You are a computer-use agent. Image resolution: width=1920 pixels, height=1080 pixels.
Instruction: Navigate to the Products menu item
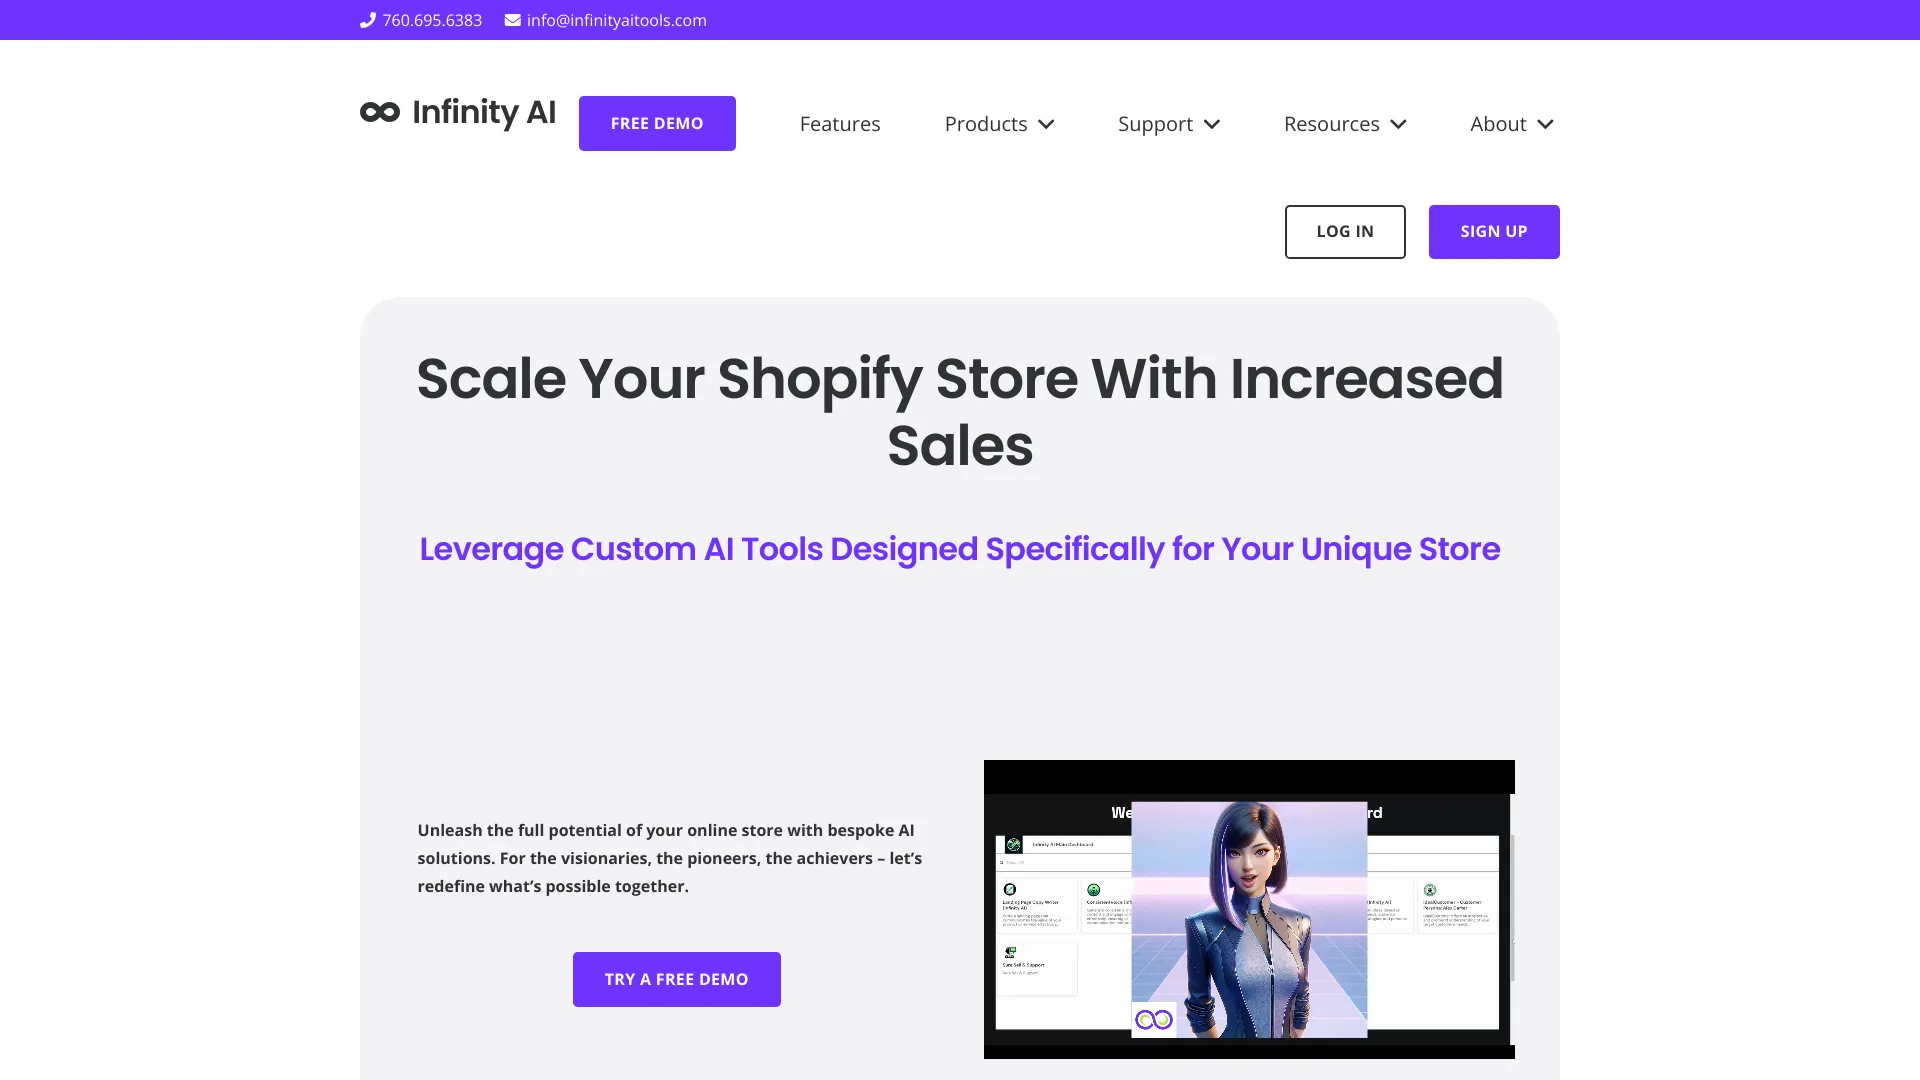[998, 123]
